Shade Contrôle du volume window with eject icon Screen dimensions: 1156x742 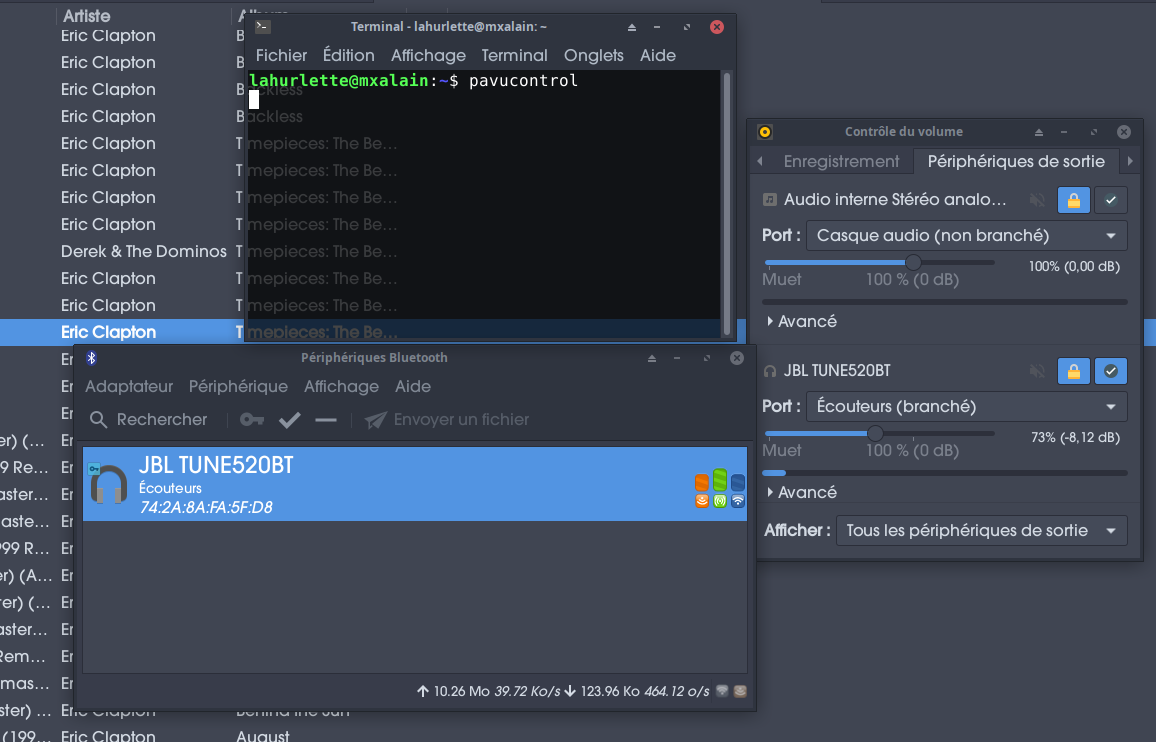1039,132
